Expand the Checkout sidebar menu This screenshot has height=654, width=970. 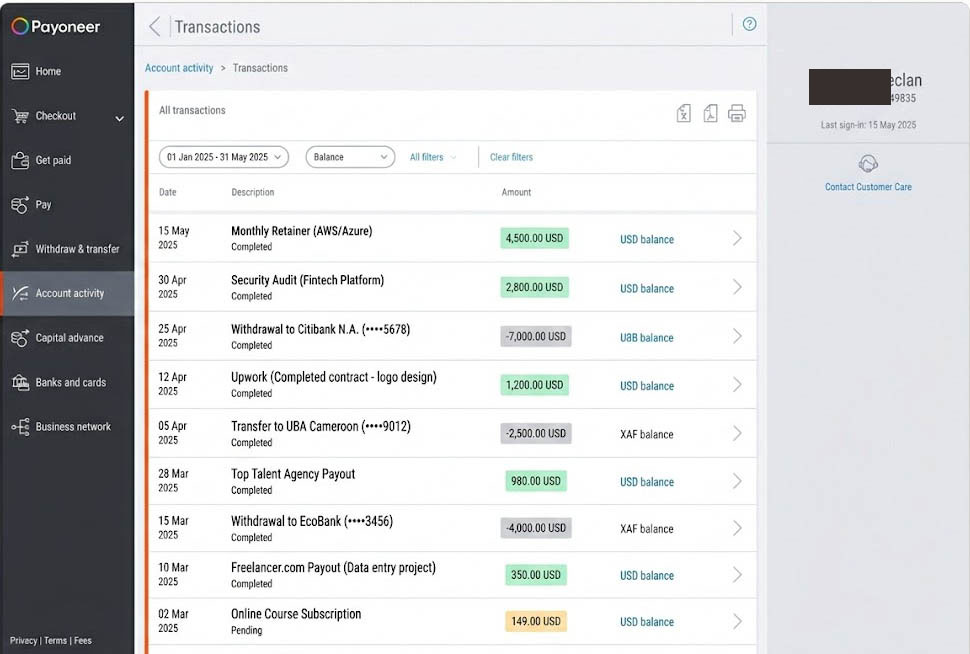point(60,115)
